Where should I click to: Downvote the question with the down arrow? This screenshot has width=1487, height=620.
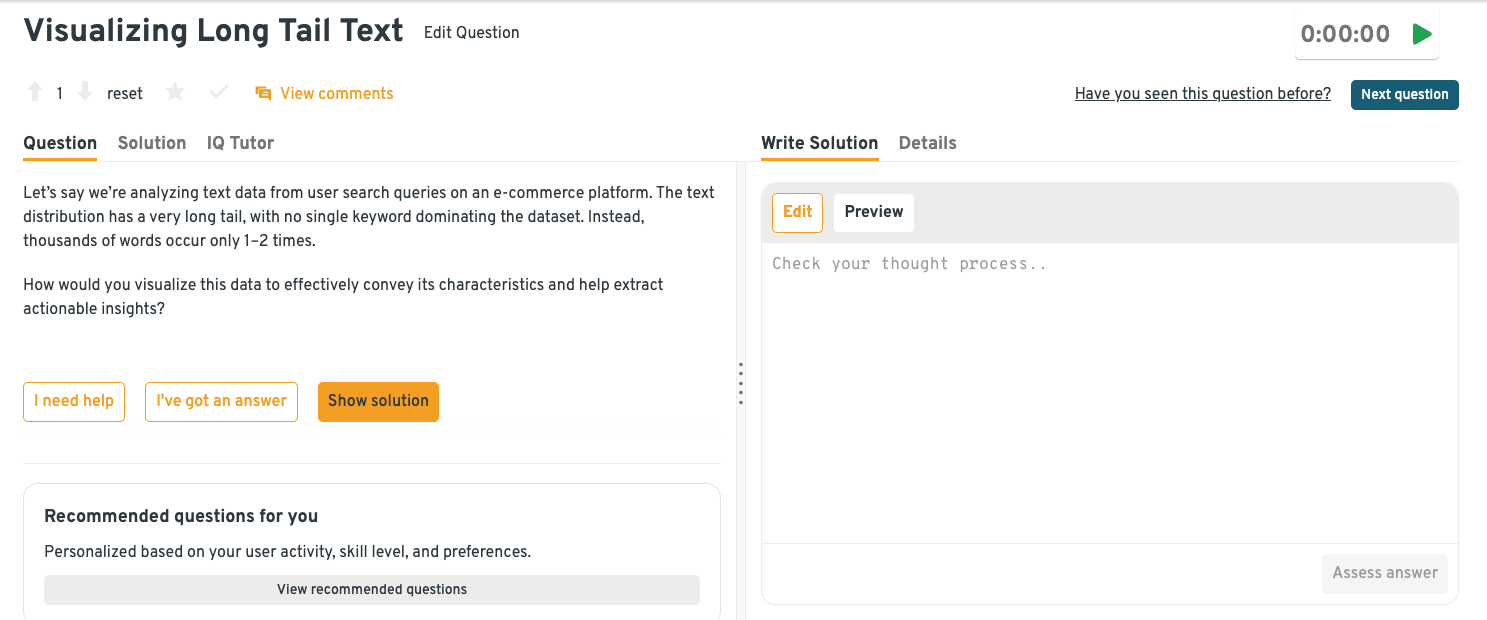tap(85, 93)
